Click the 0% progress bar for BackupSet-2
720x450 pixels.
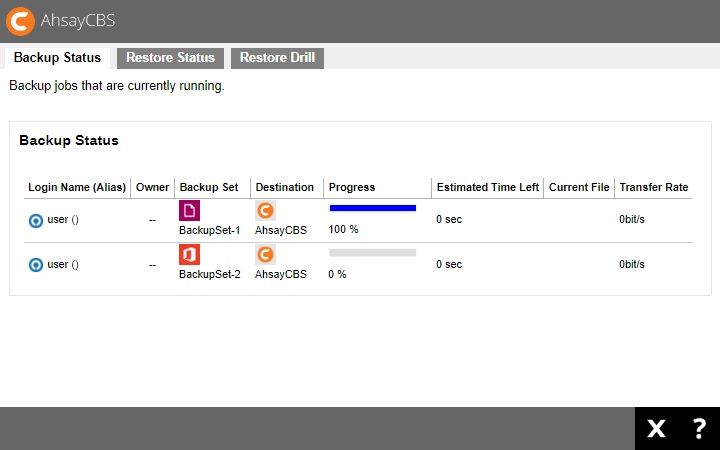(372, 253)
